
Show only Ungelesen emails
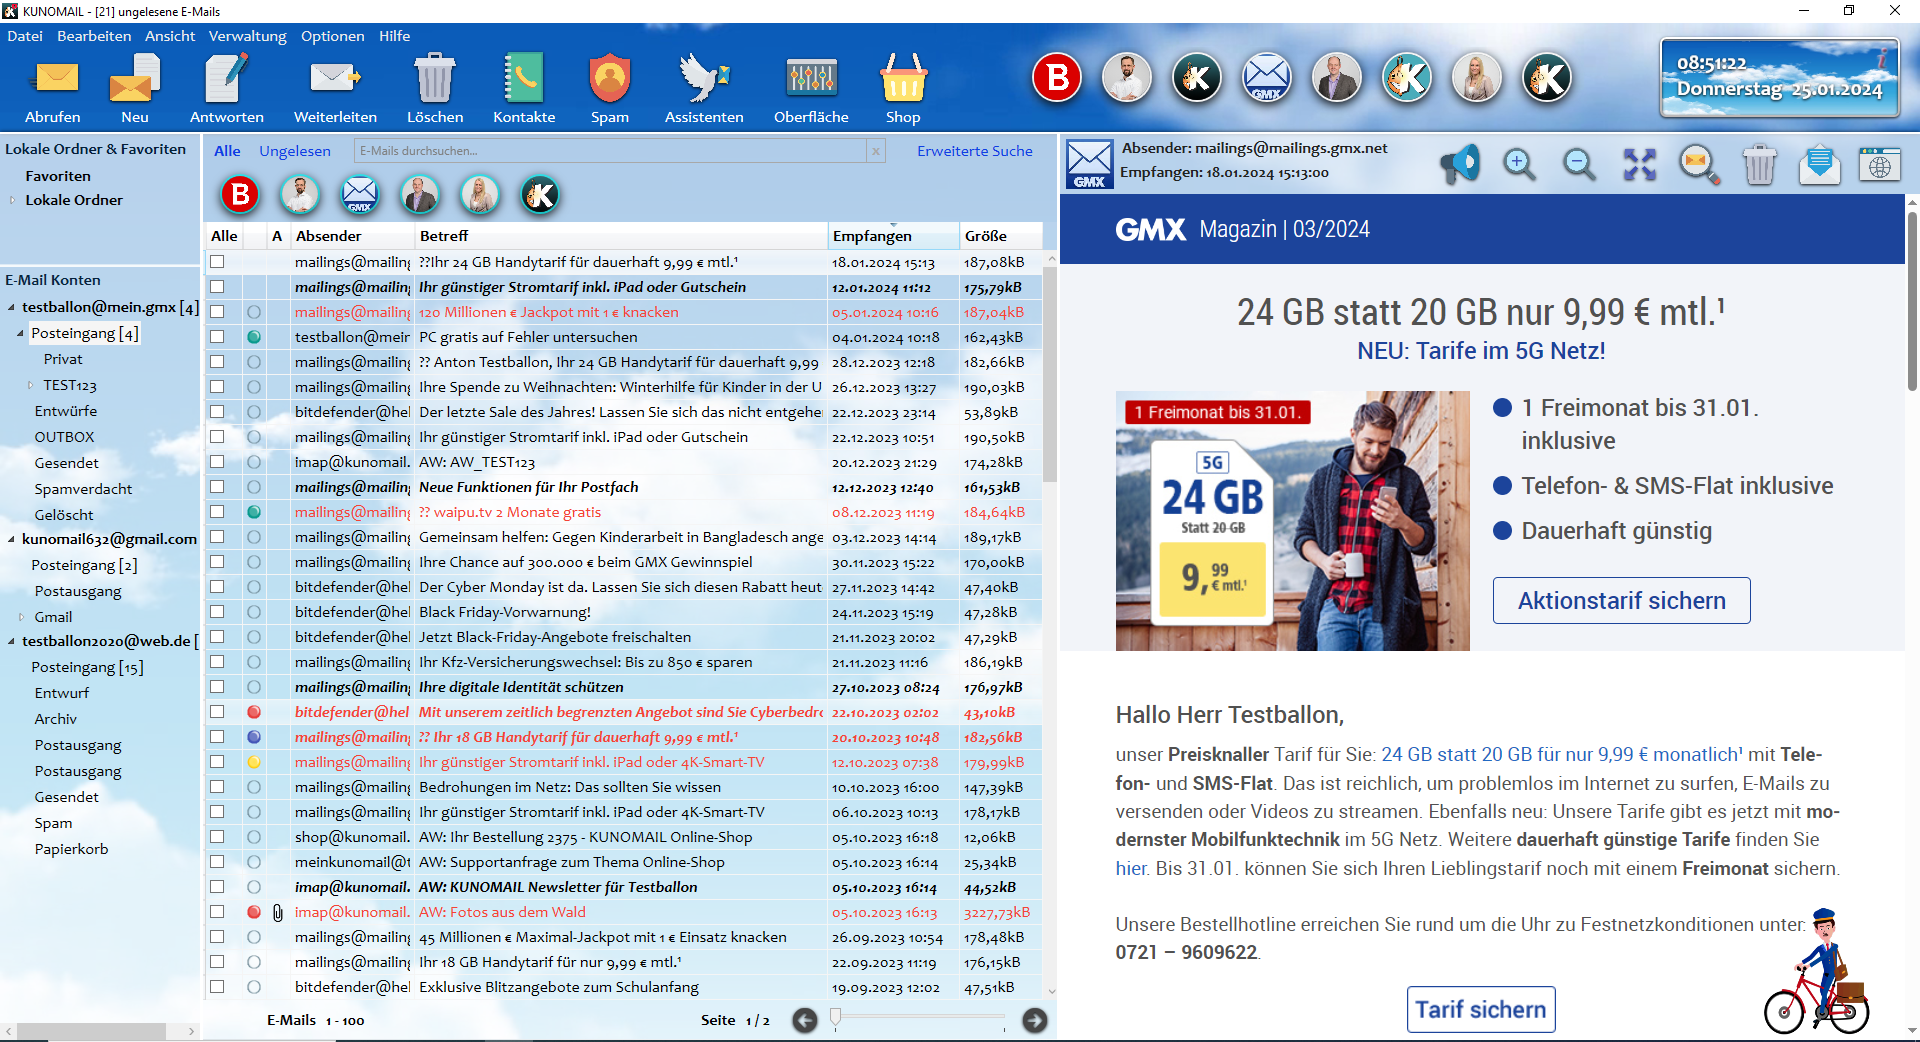coord(295,151)
